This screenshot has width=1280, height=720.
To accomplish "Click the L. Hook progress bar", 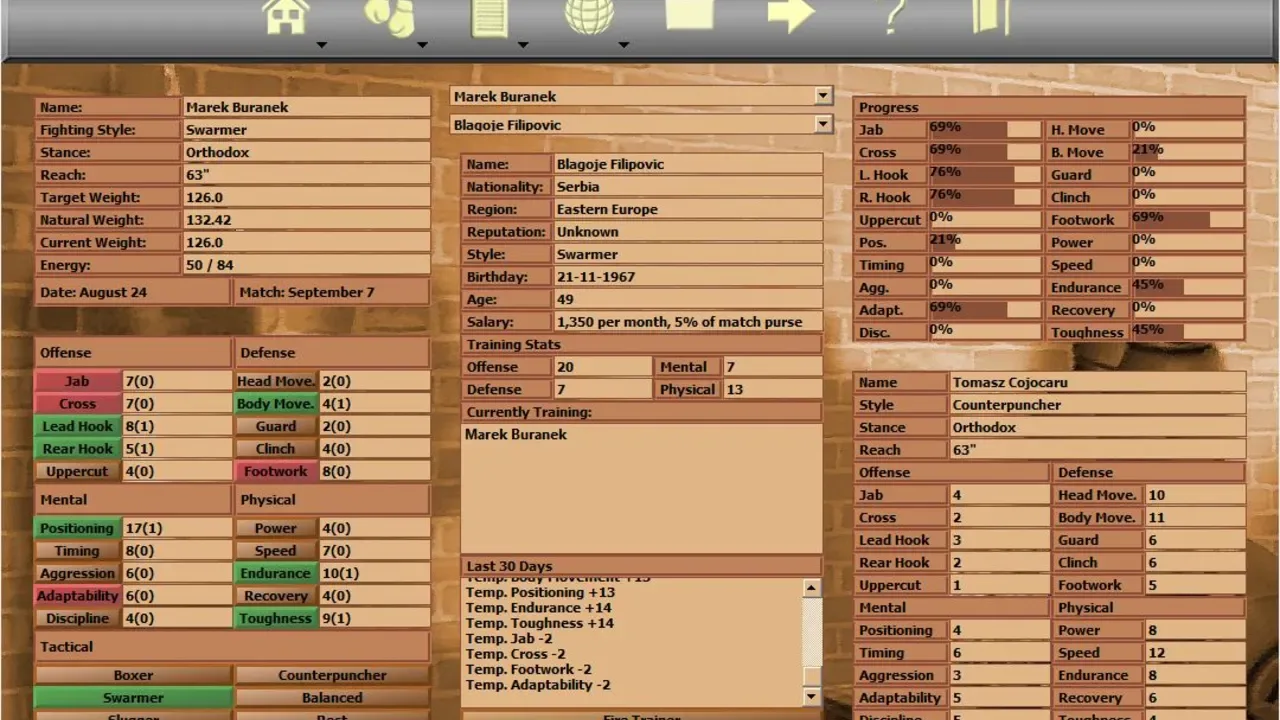I will 985,175.
